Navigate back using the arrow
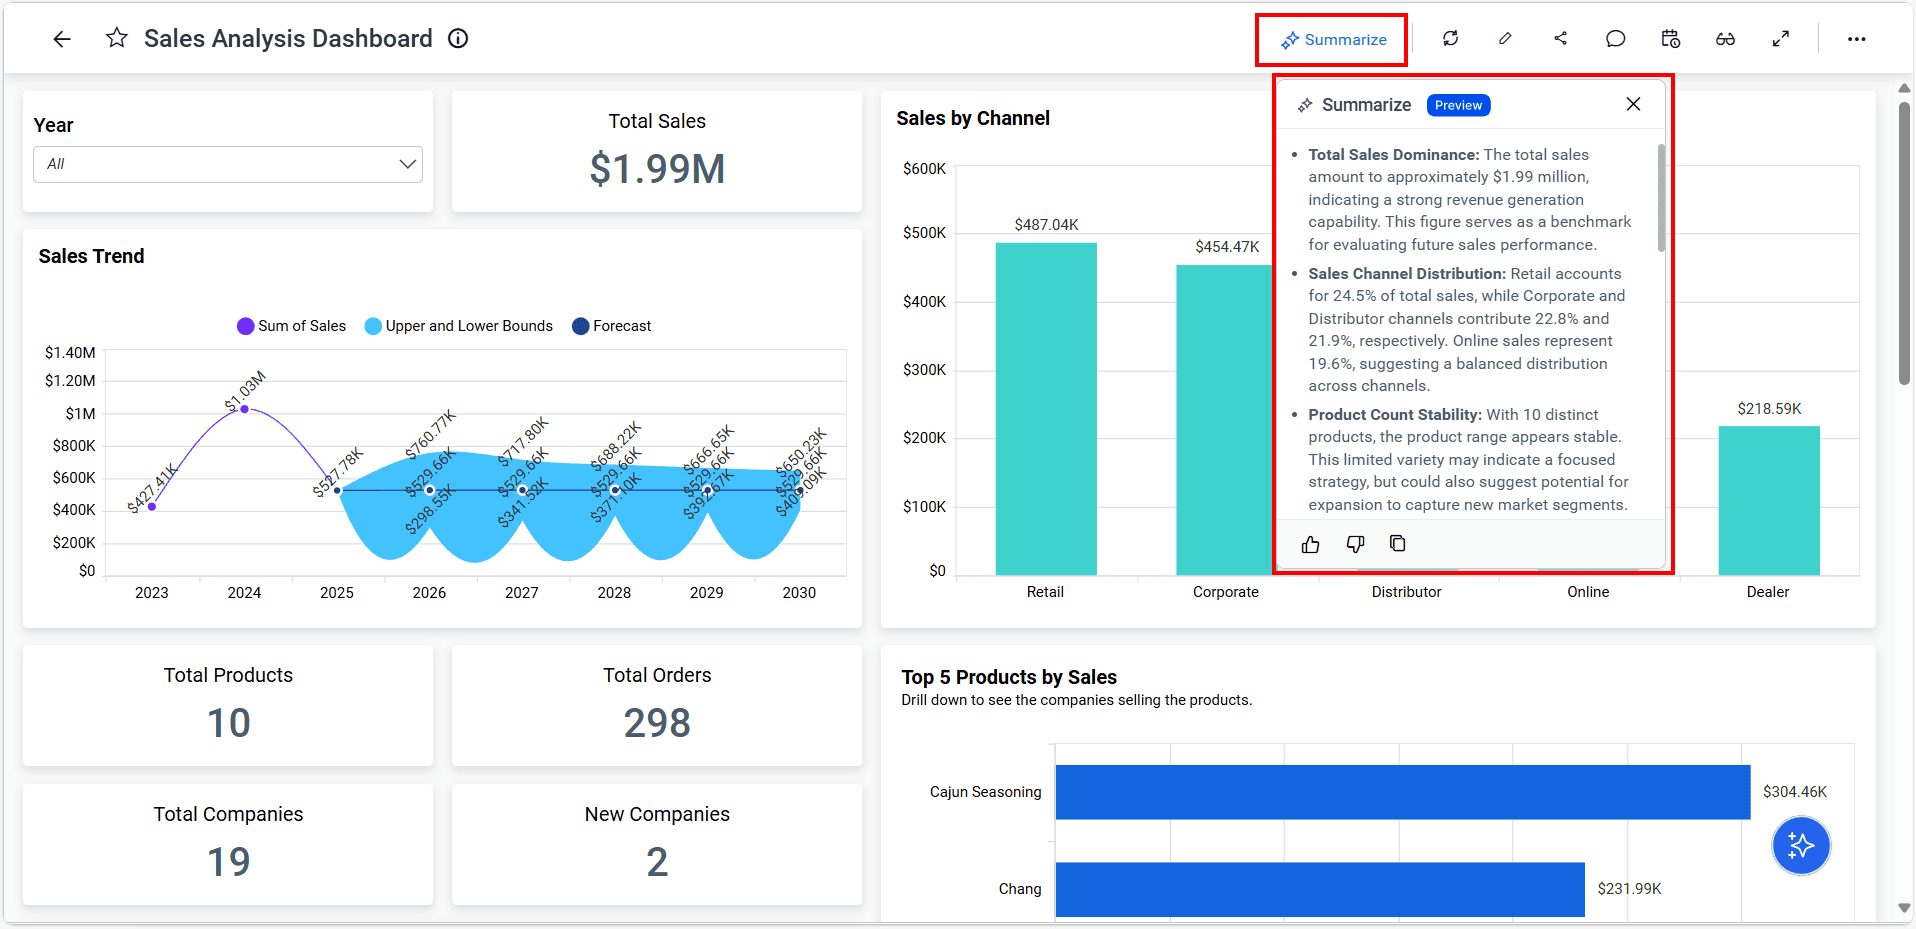This screenshot has width=1916, height=929. pyautogui.click(x=62, y=38)
